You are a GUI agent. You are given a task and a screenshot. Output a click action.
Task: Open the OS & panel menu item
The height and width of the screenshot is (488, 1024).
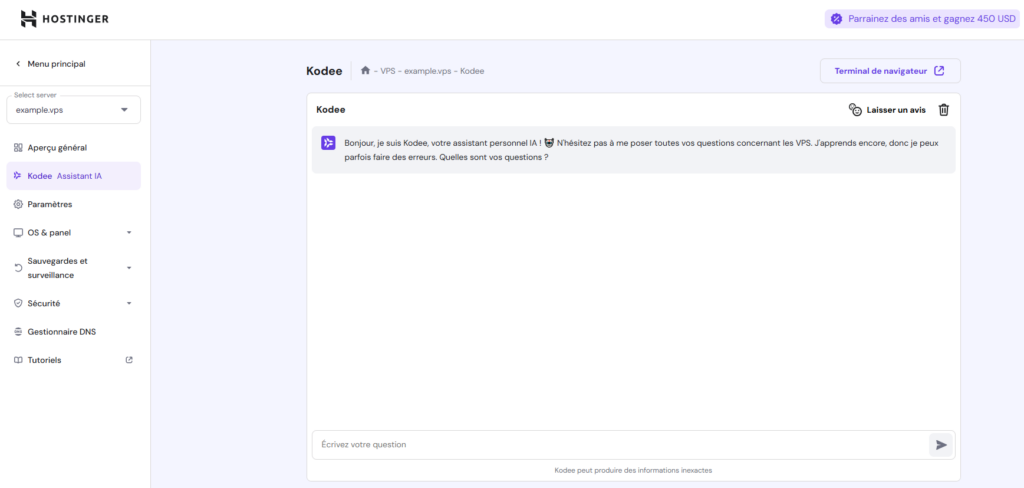(73, 233)
